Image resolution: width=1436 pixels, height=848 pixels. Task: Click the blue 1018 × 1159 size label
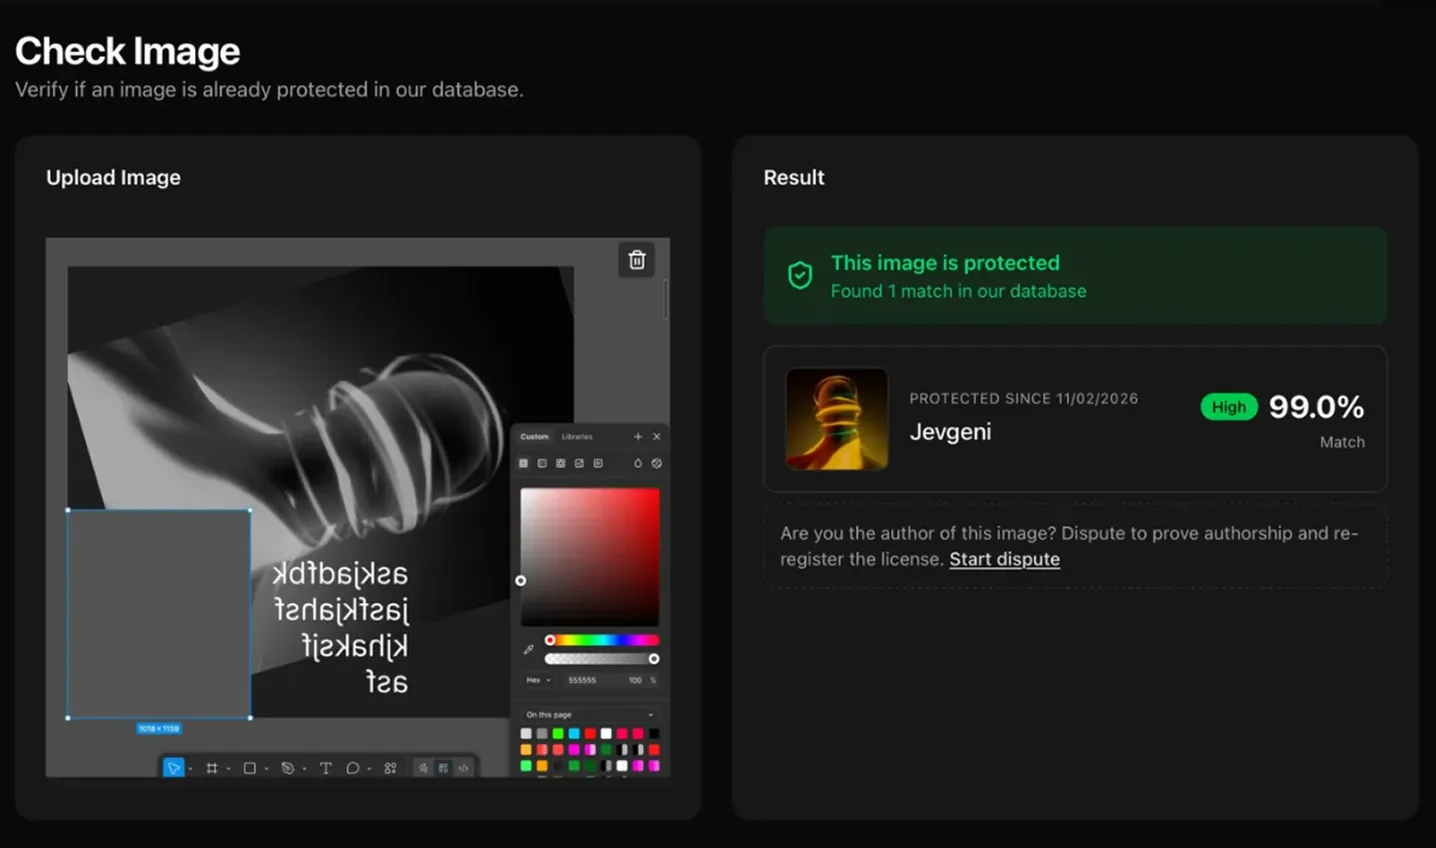point(159,728)
